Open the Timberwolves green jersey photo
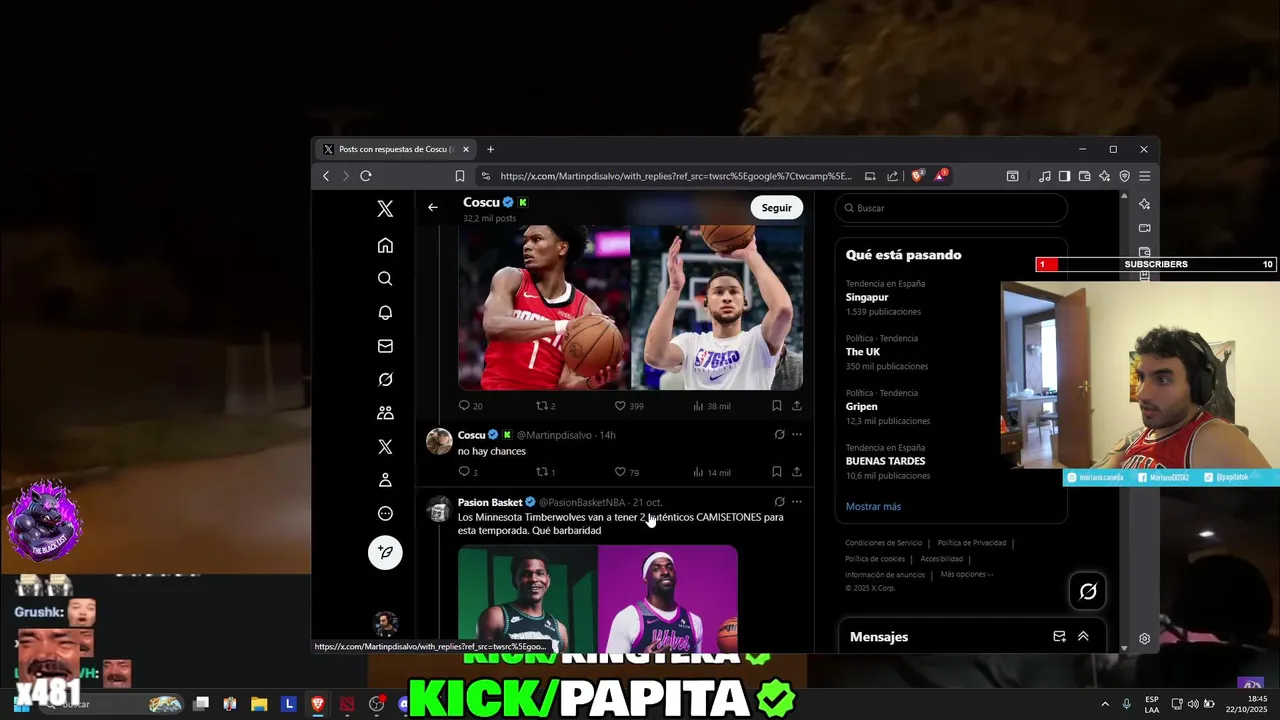Image resolution: width=1280 pixels, height=720 pixels. coord(527,599)
